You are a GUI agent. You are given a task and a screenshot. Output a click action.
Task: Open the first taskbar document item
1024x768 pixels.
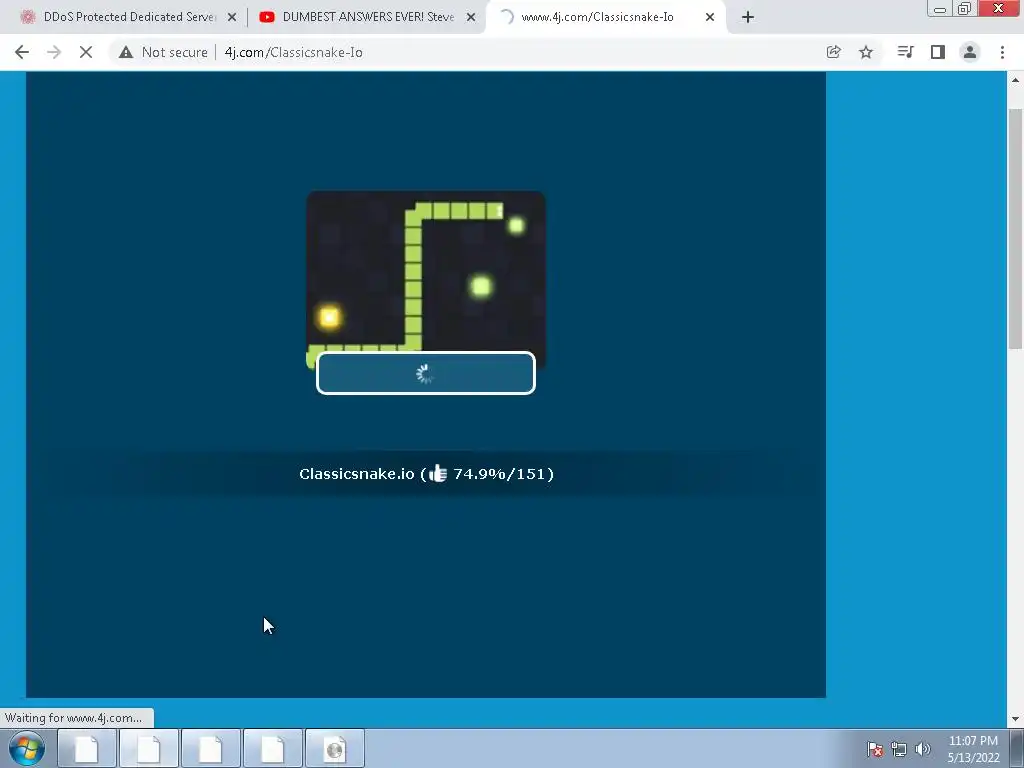86,748
